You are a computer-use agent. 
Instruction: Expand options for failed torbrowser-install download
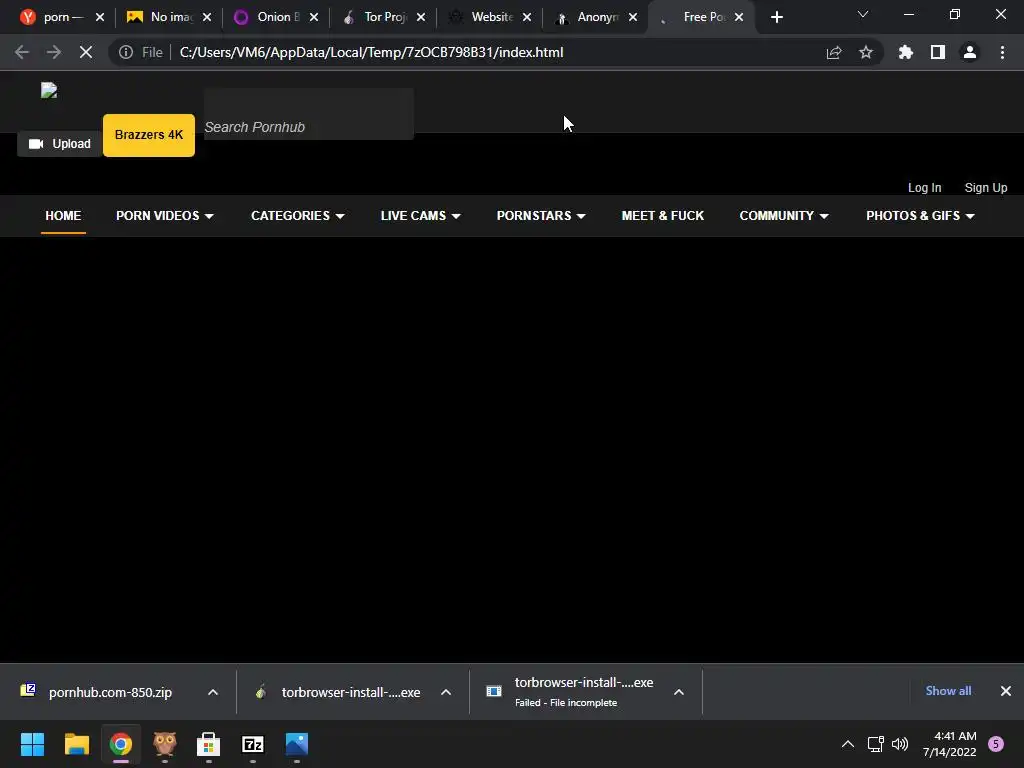coord(679,692)
